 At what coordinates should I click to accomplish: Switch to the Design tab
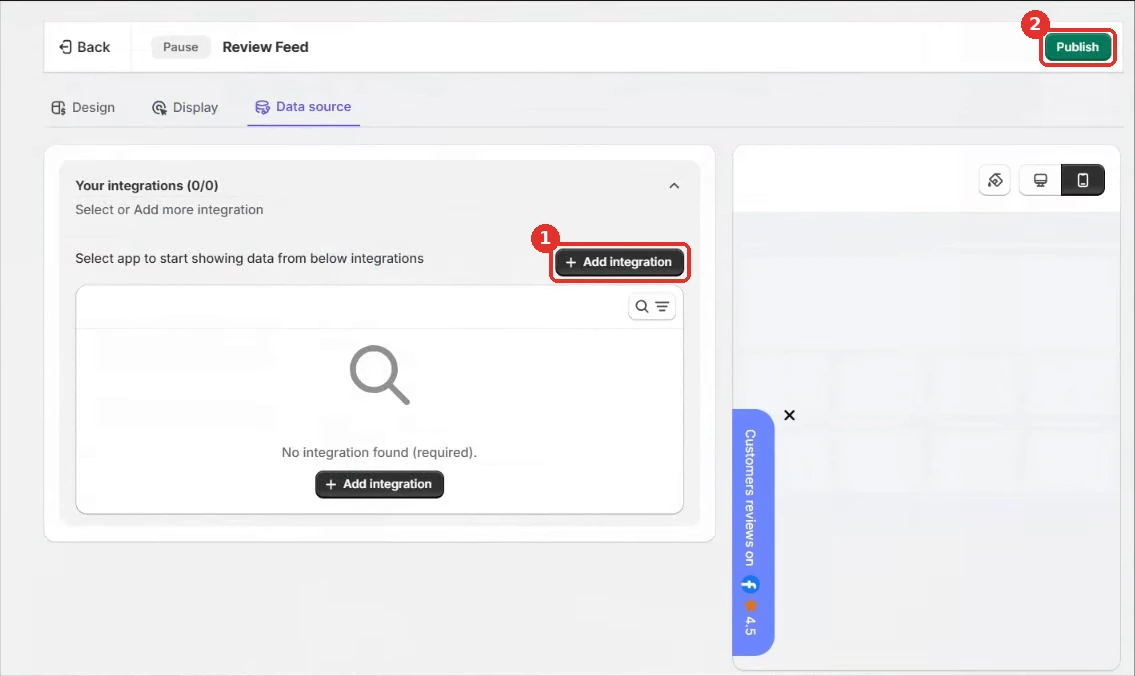[83, 107]
